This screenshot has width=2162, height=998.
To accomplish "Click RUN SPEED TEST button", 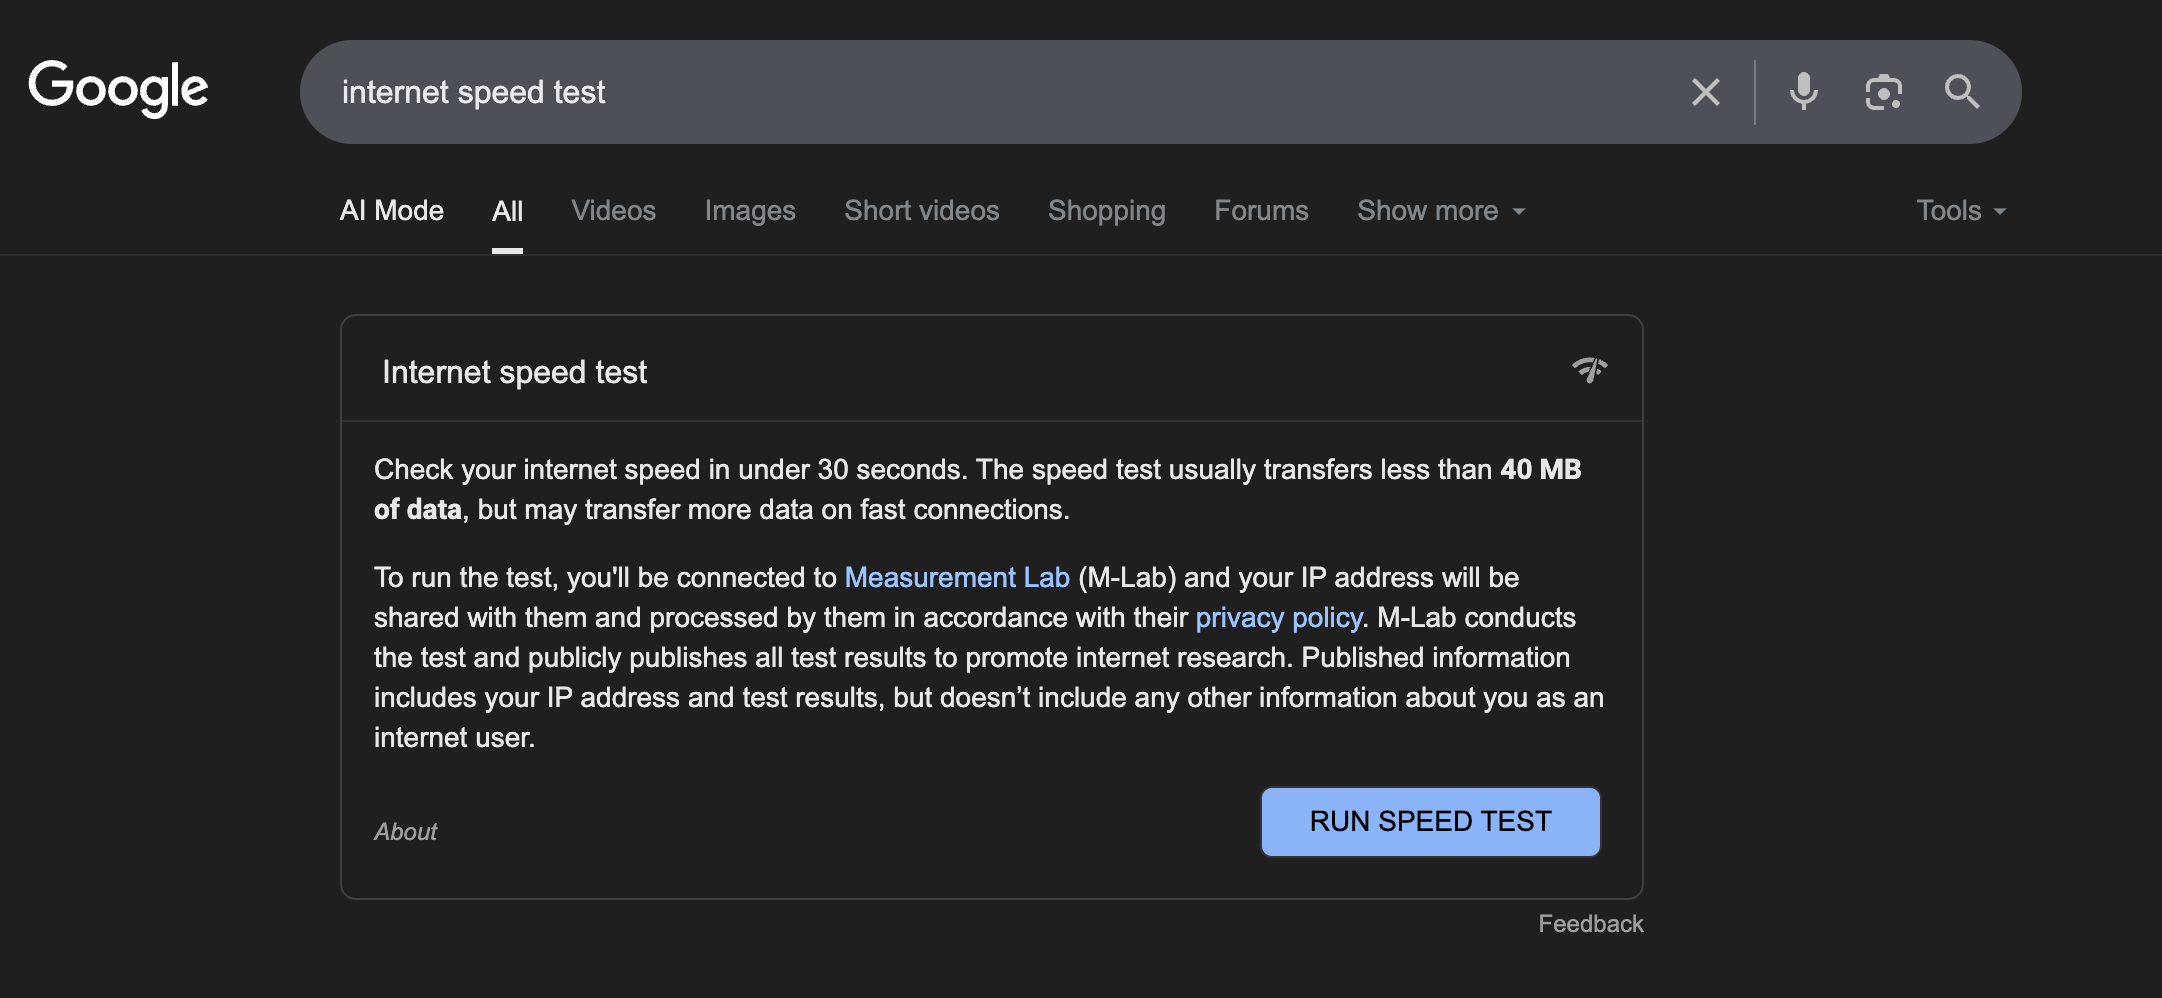I will [x=1431, y=822].
